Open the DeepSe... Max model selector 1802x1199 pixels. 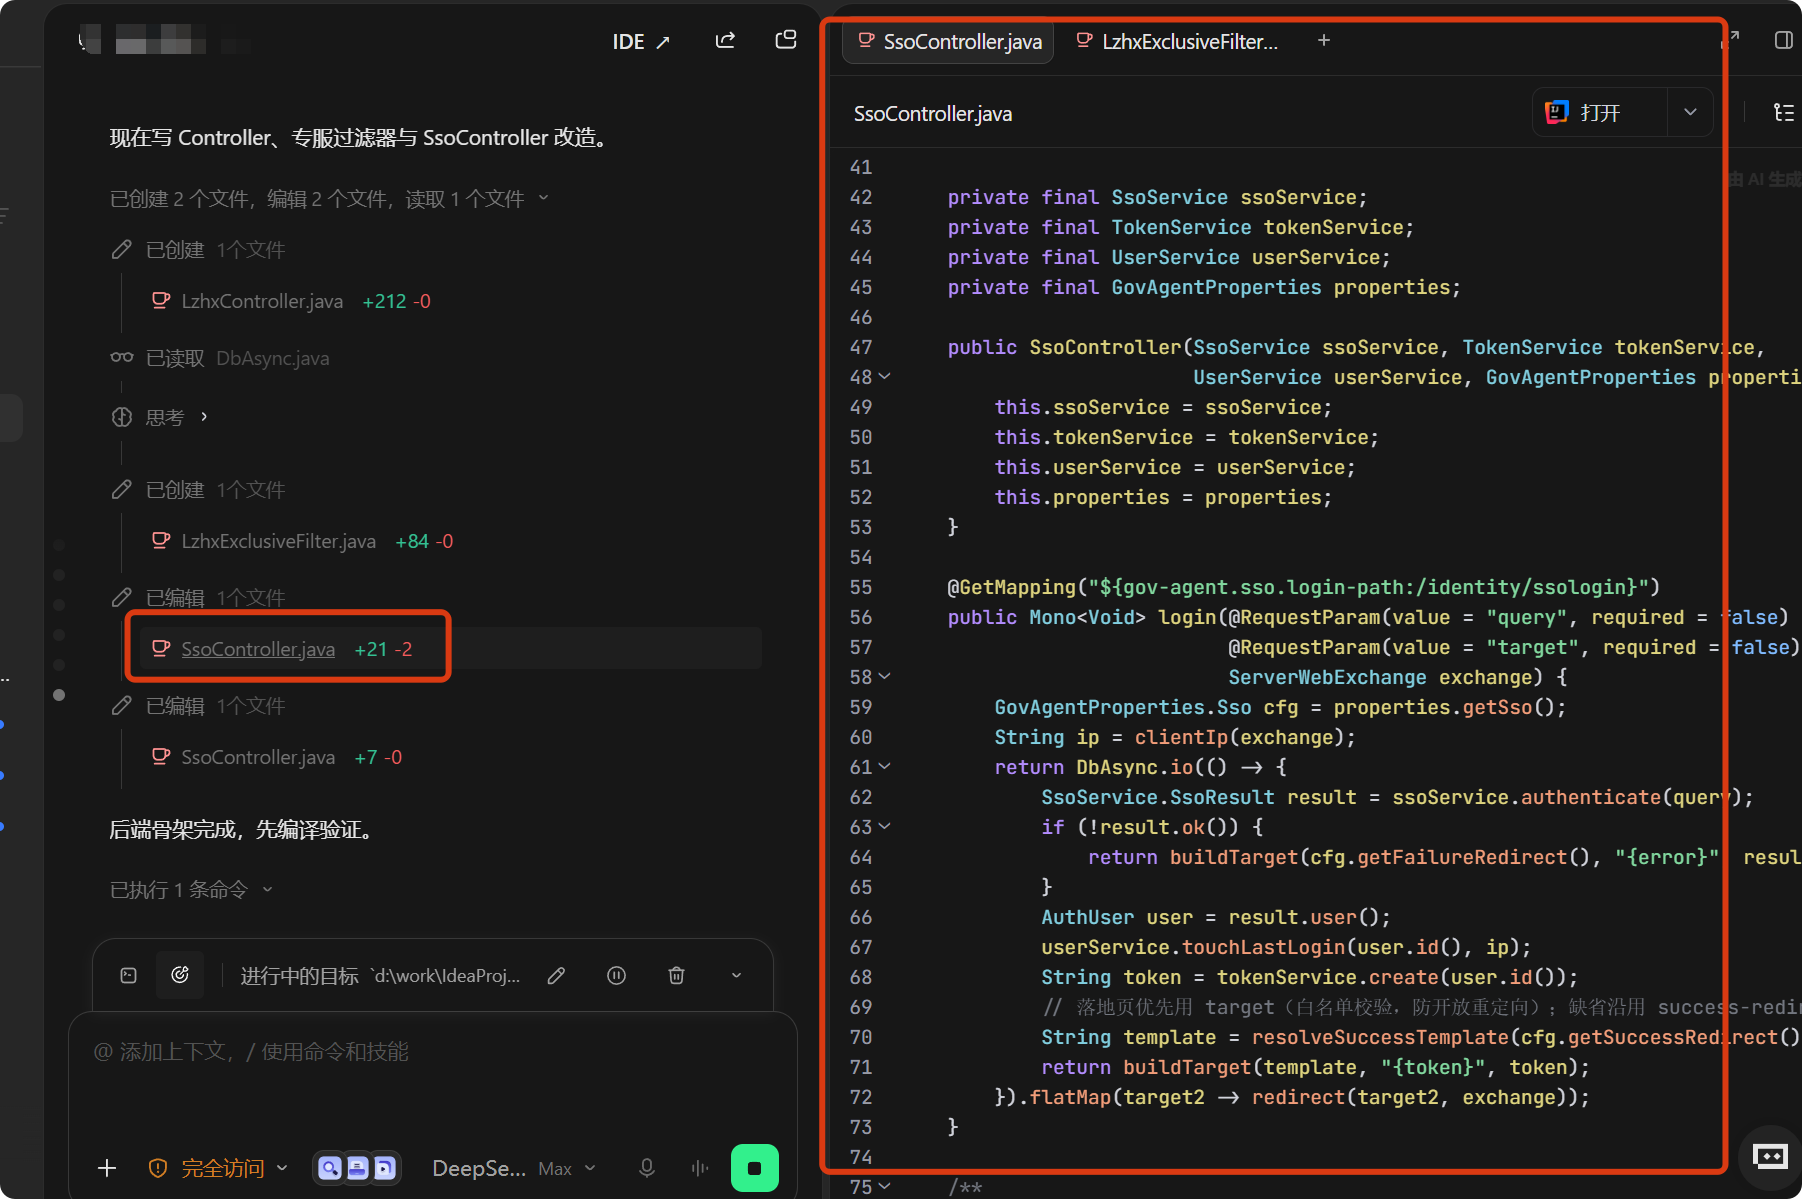coord(514,1168)
